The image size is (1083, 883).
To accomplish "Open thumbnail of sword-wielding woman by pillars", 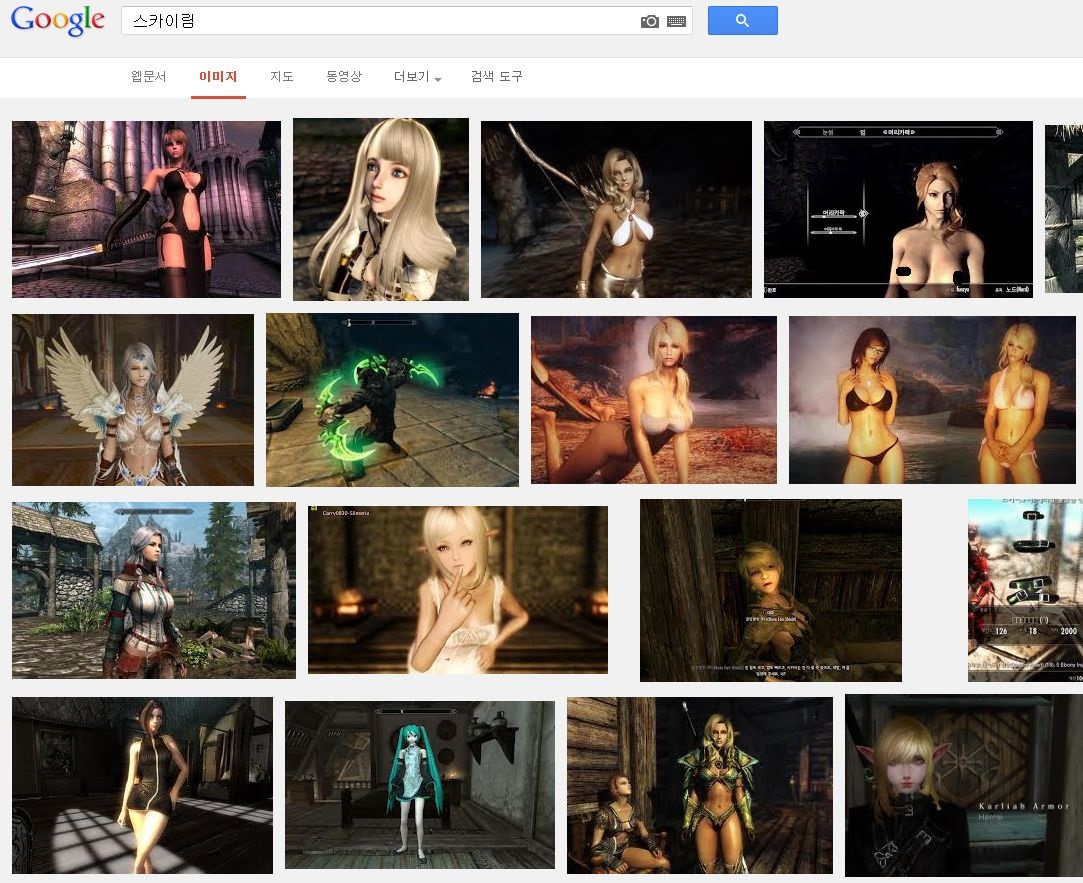I will click(146, 209).
